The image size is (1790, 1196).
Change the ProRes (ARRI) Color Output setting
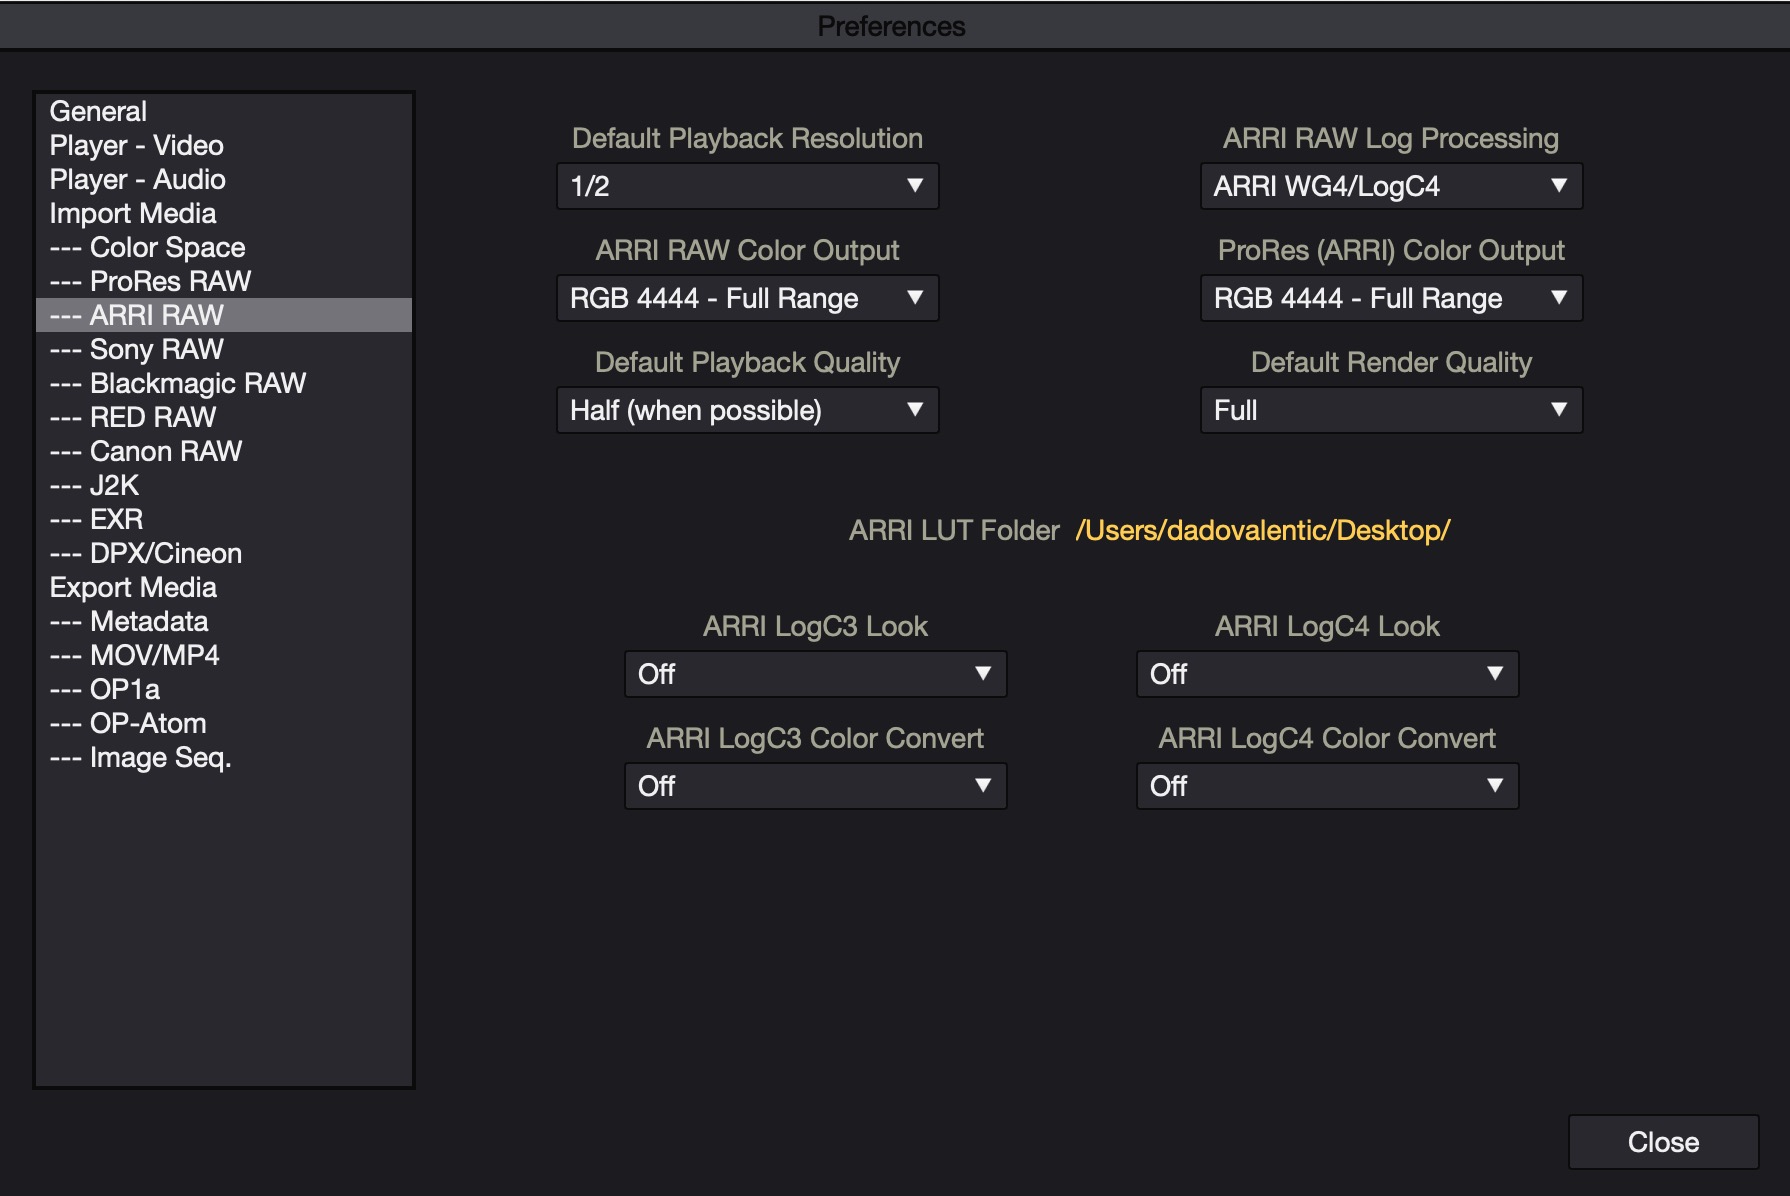click(1390, 298)
